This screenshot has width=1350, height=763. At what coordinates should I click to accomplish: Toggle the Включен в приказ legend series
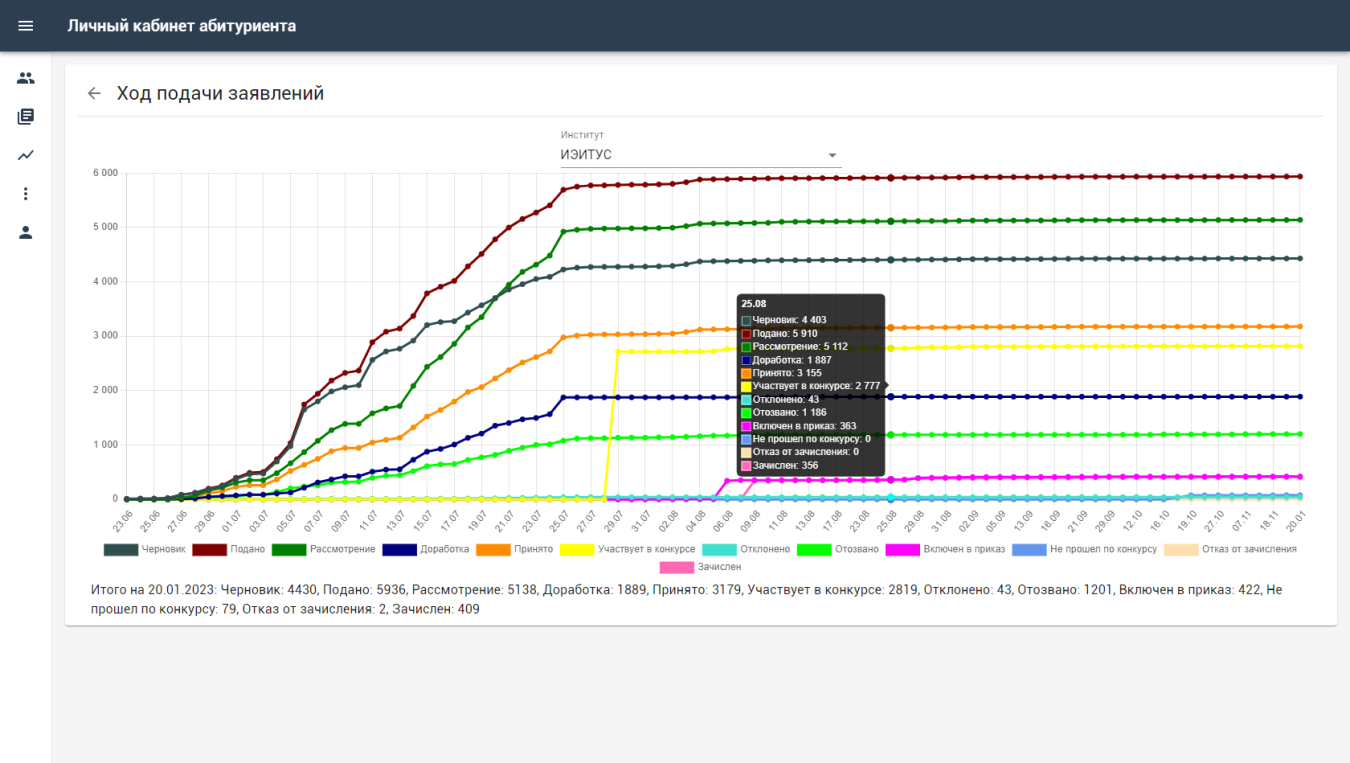(945, 549)
